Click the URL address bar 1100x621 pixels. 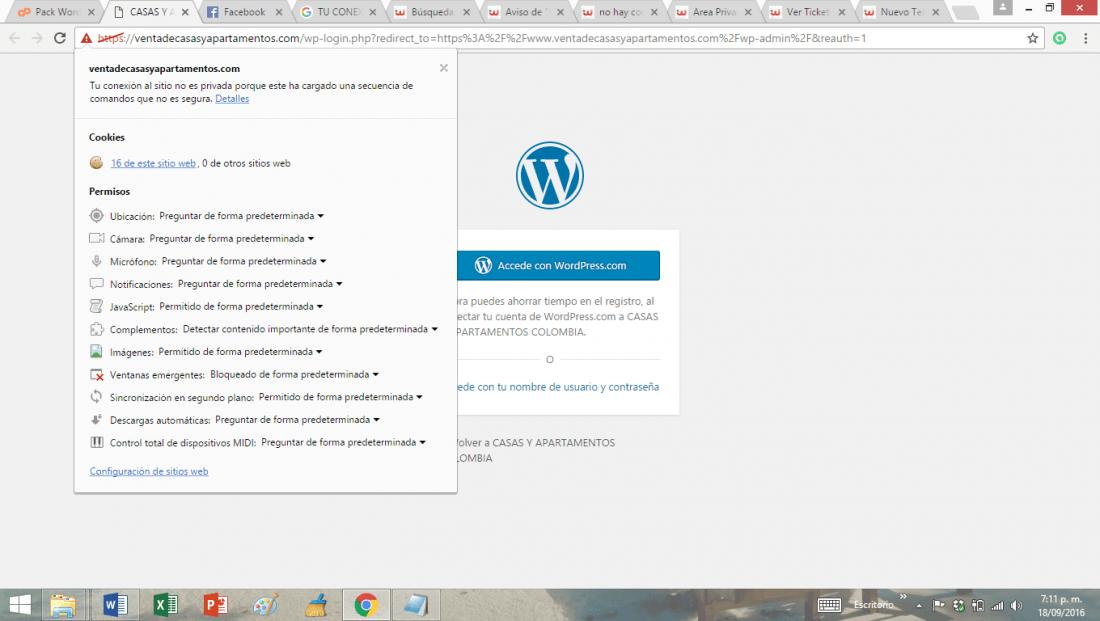(558, 38)
